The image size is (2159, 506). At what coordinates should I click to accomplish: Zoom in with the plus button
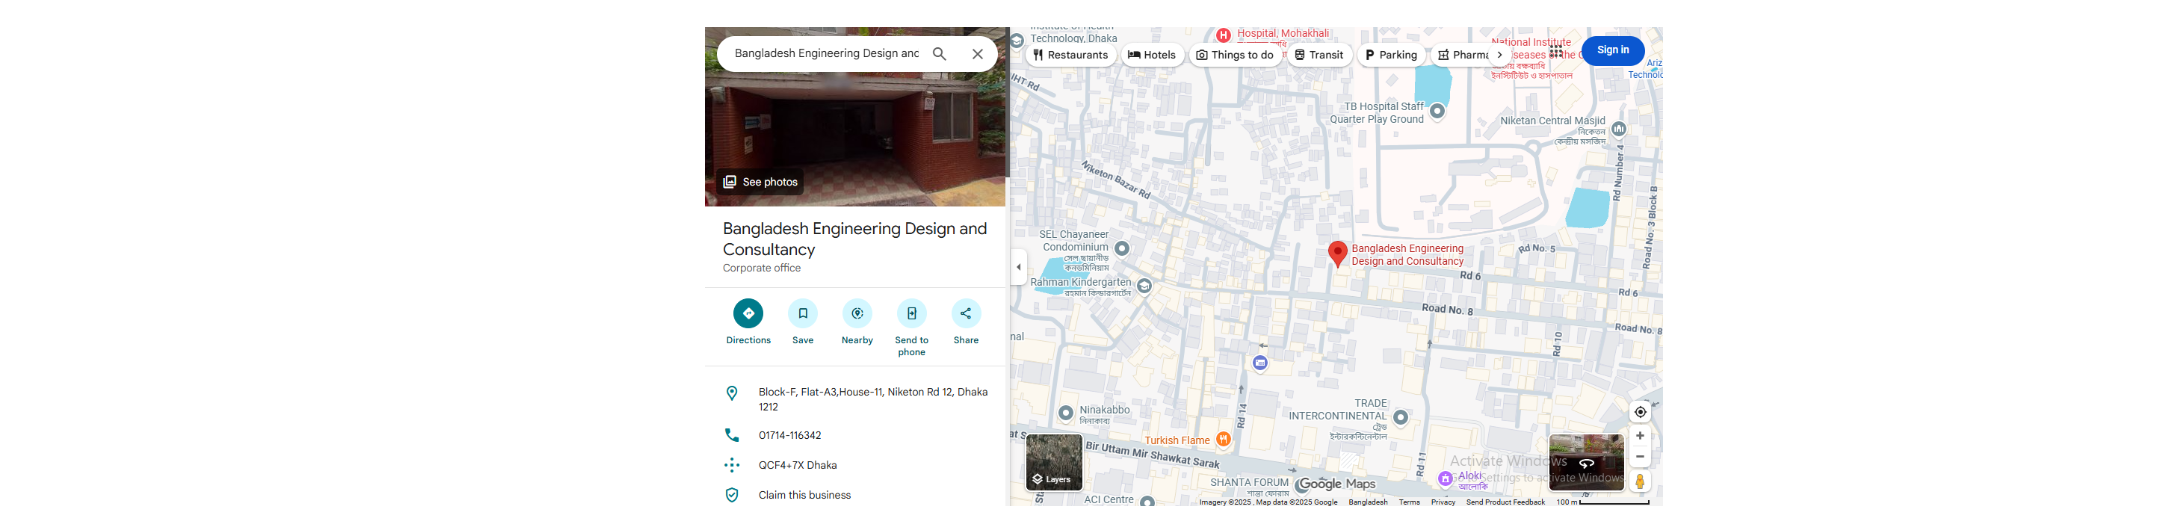1640,436
